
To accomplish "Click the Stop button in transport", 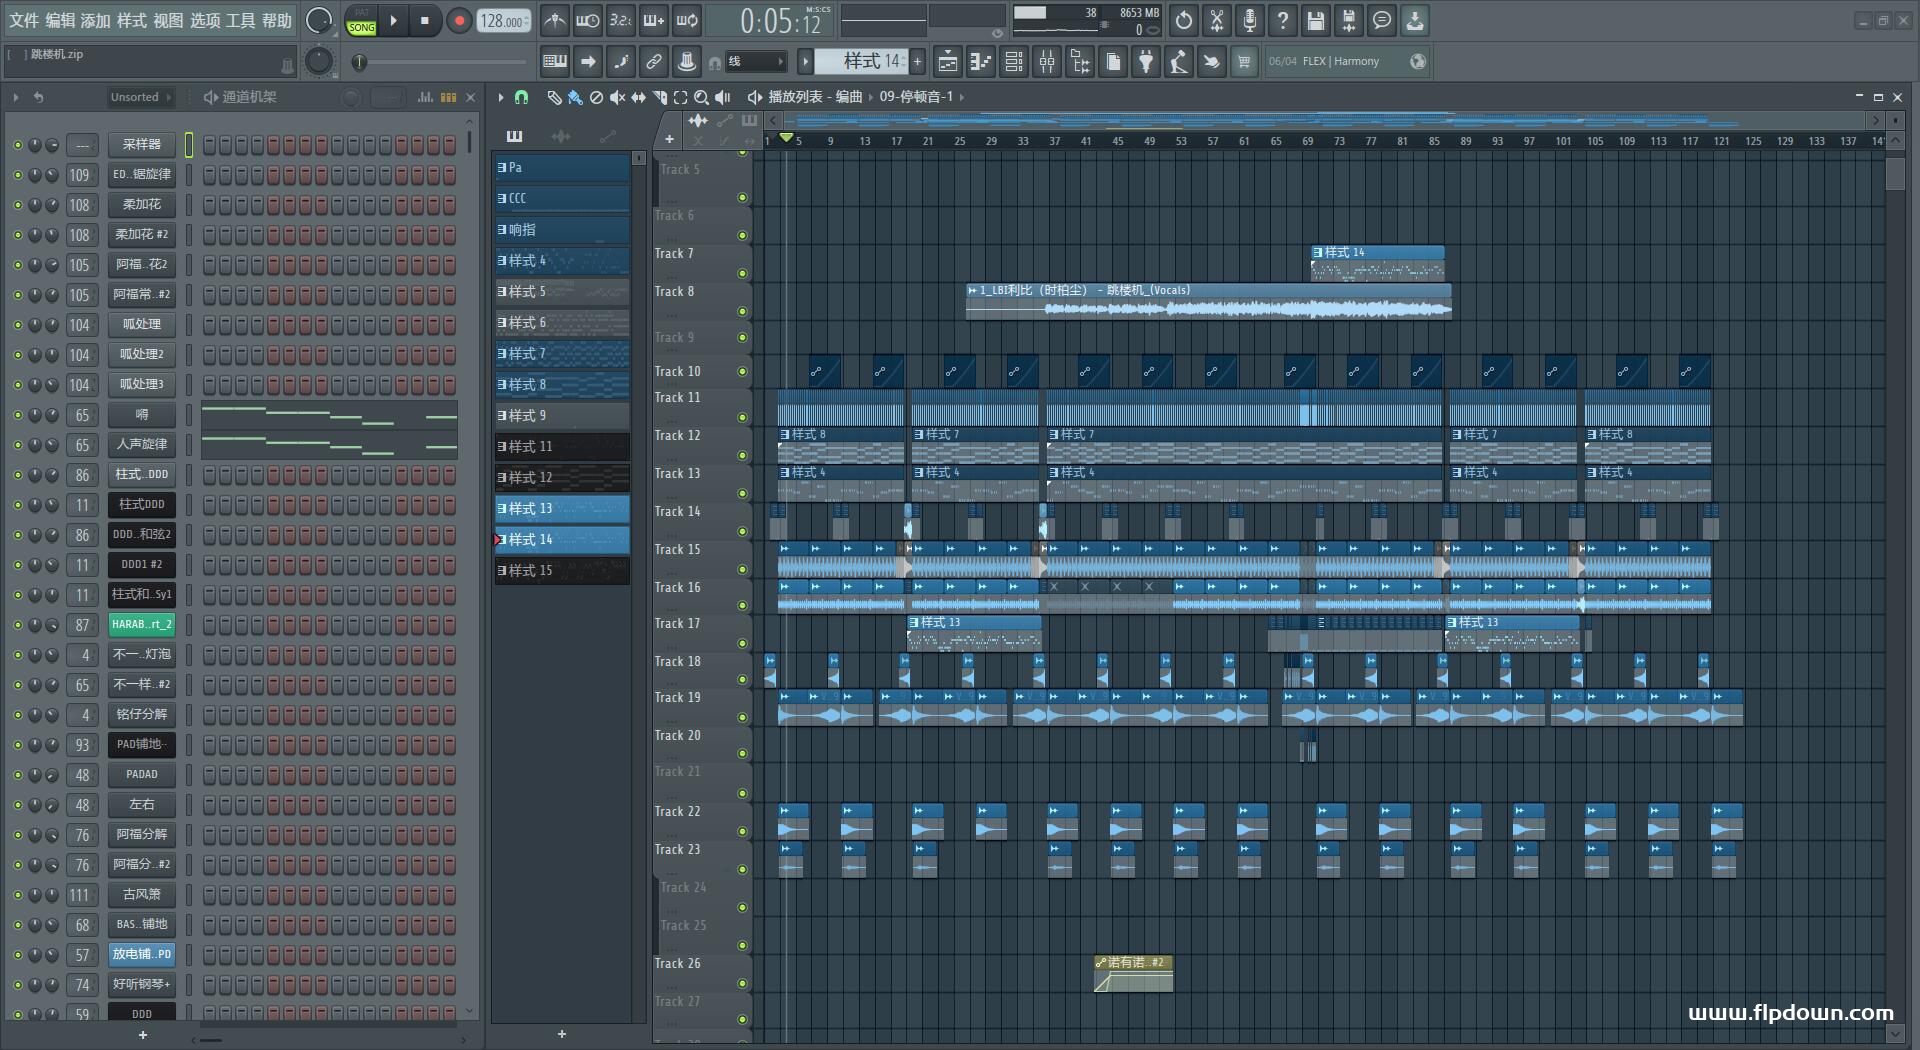I will pyautogui.click(x=425, y=20).
